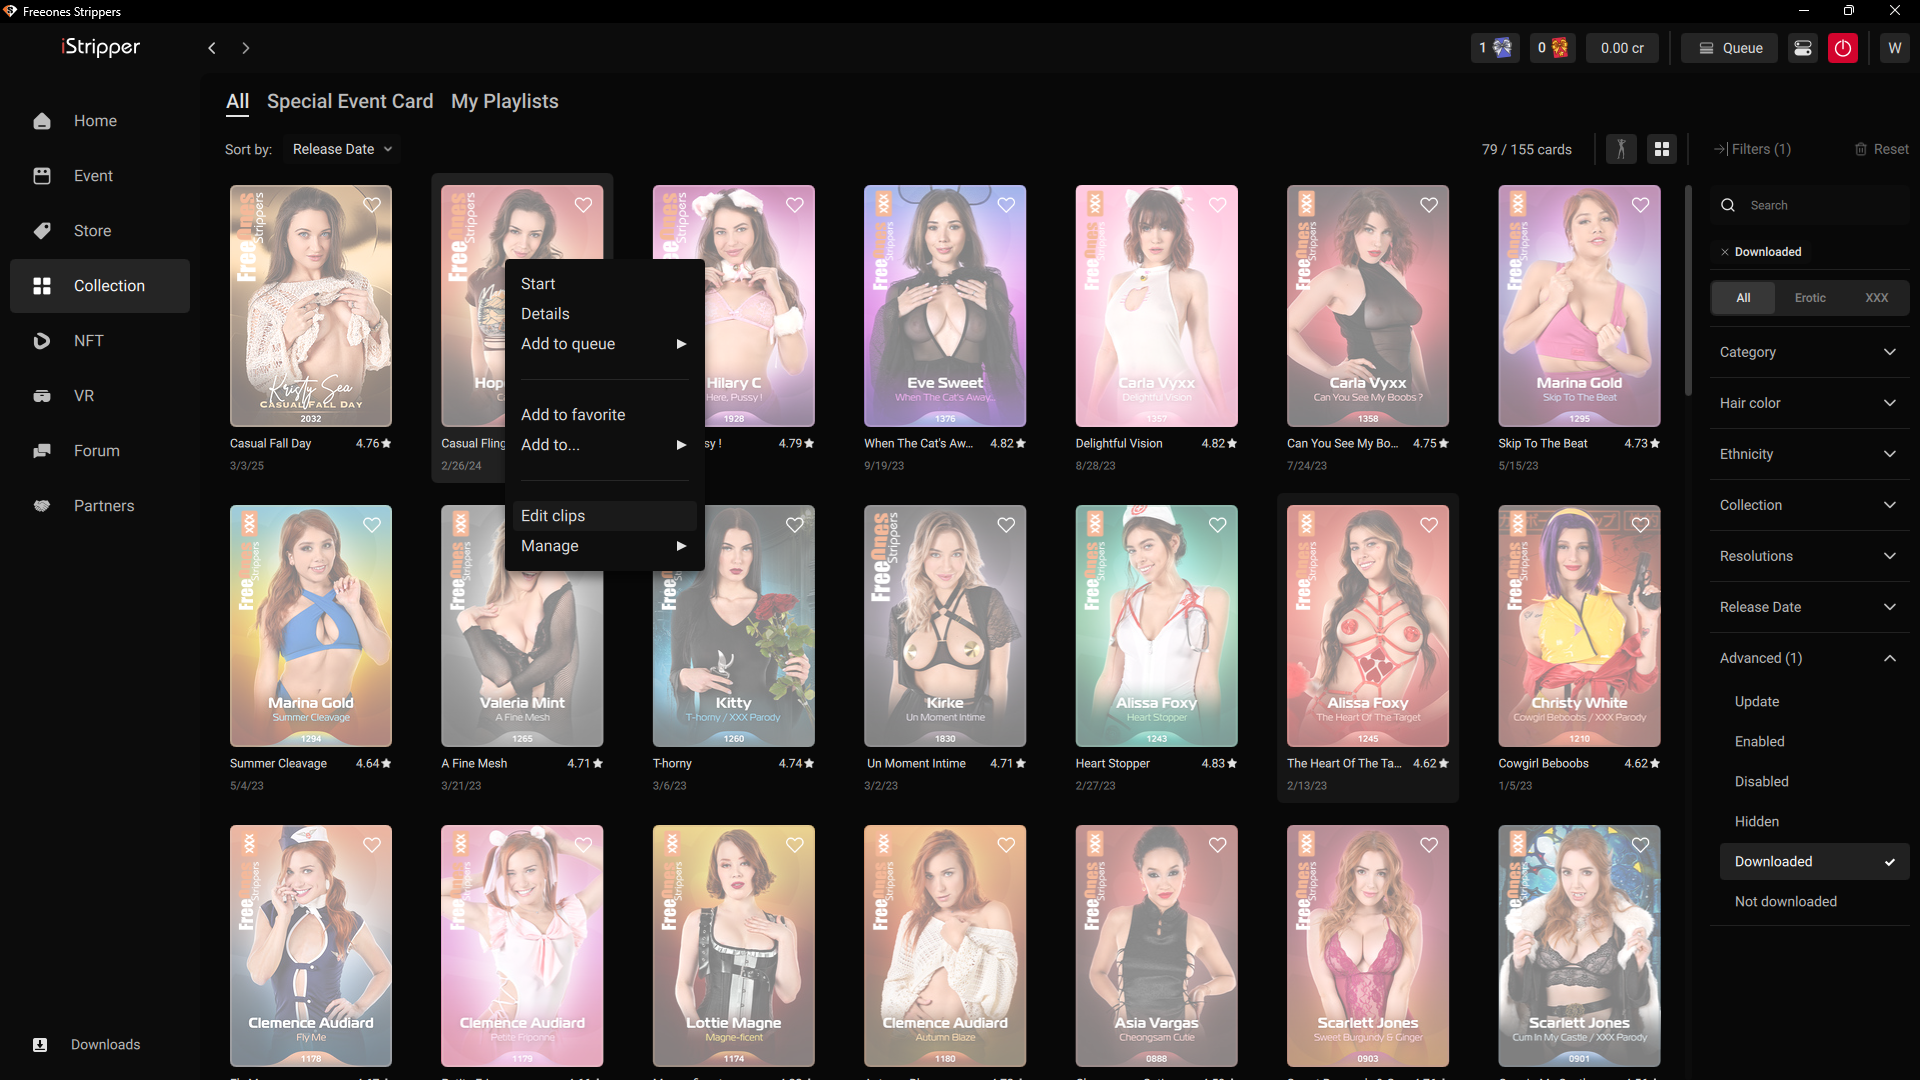
Task: Favorite the Summer Cleavage card heart
Action: (x=372, y=525)
